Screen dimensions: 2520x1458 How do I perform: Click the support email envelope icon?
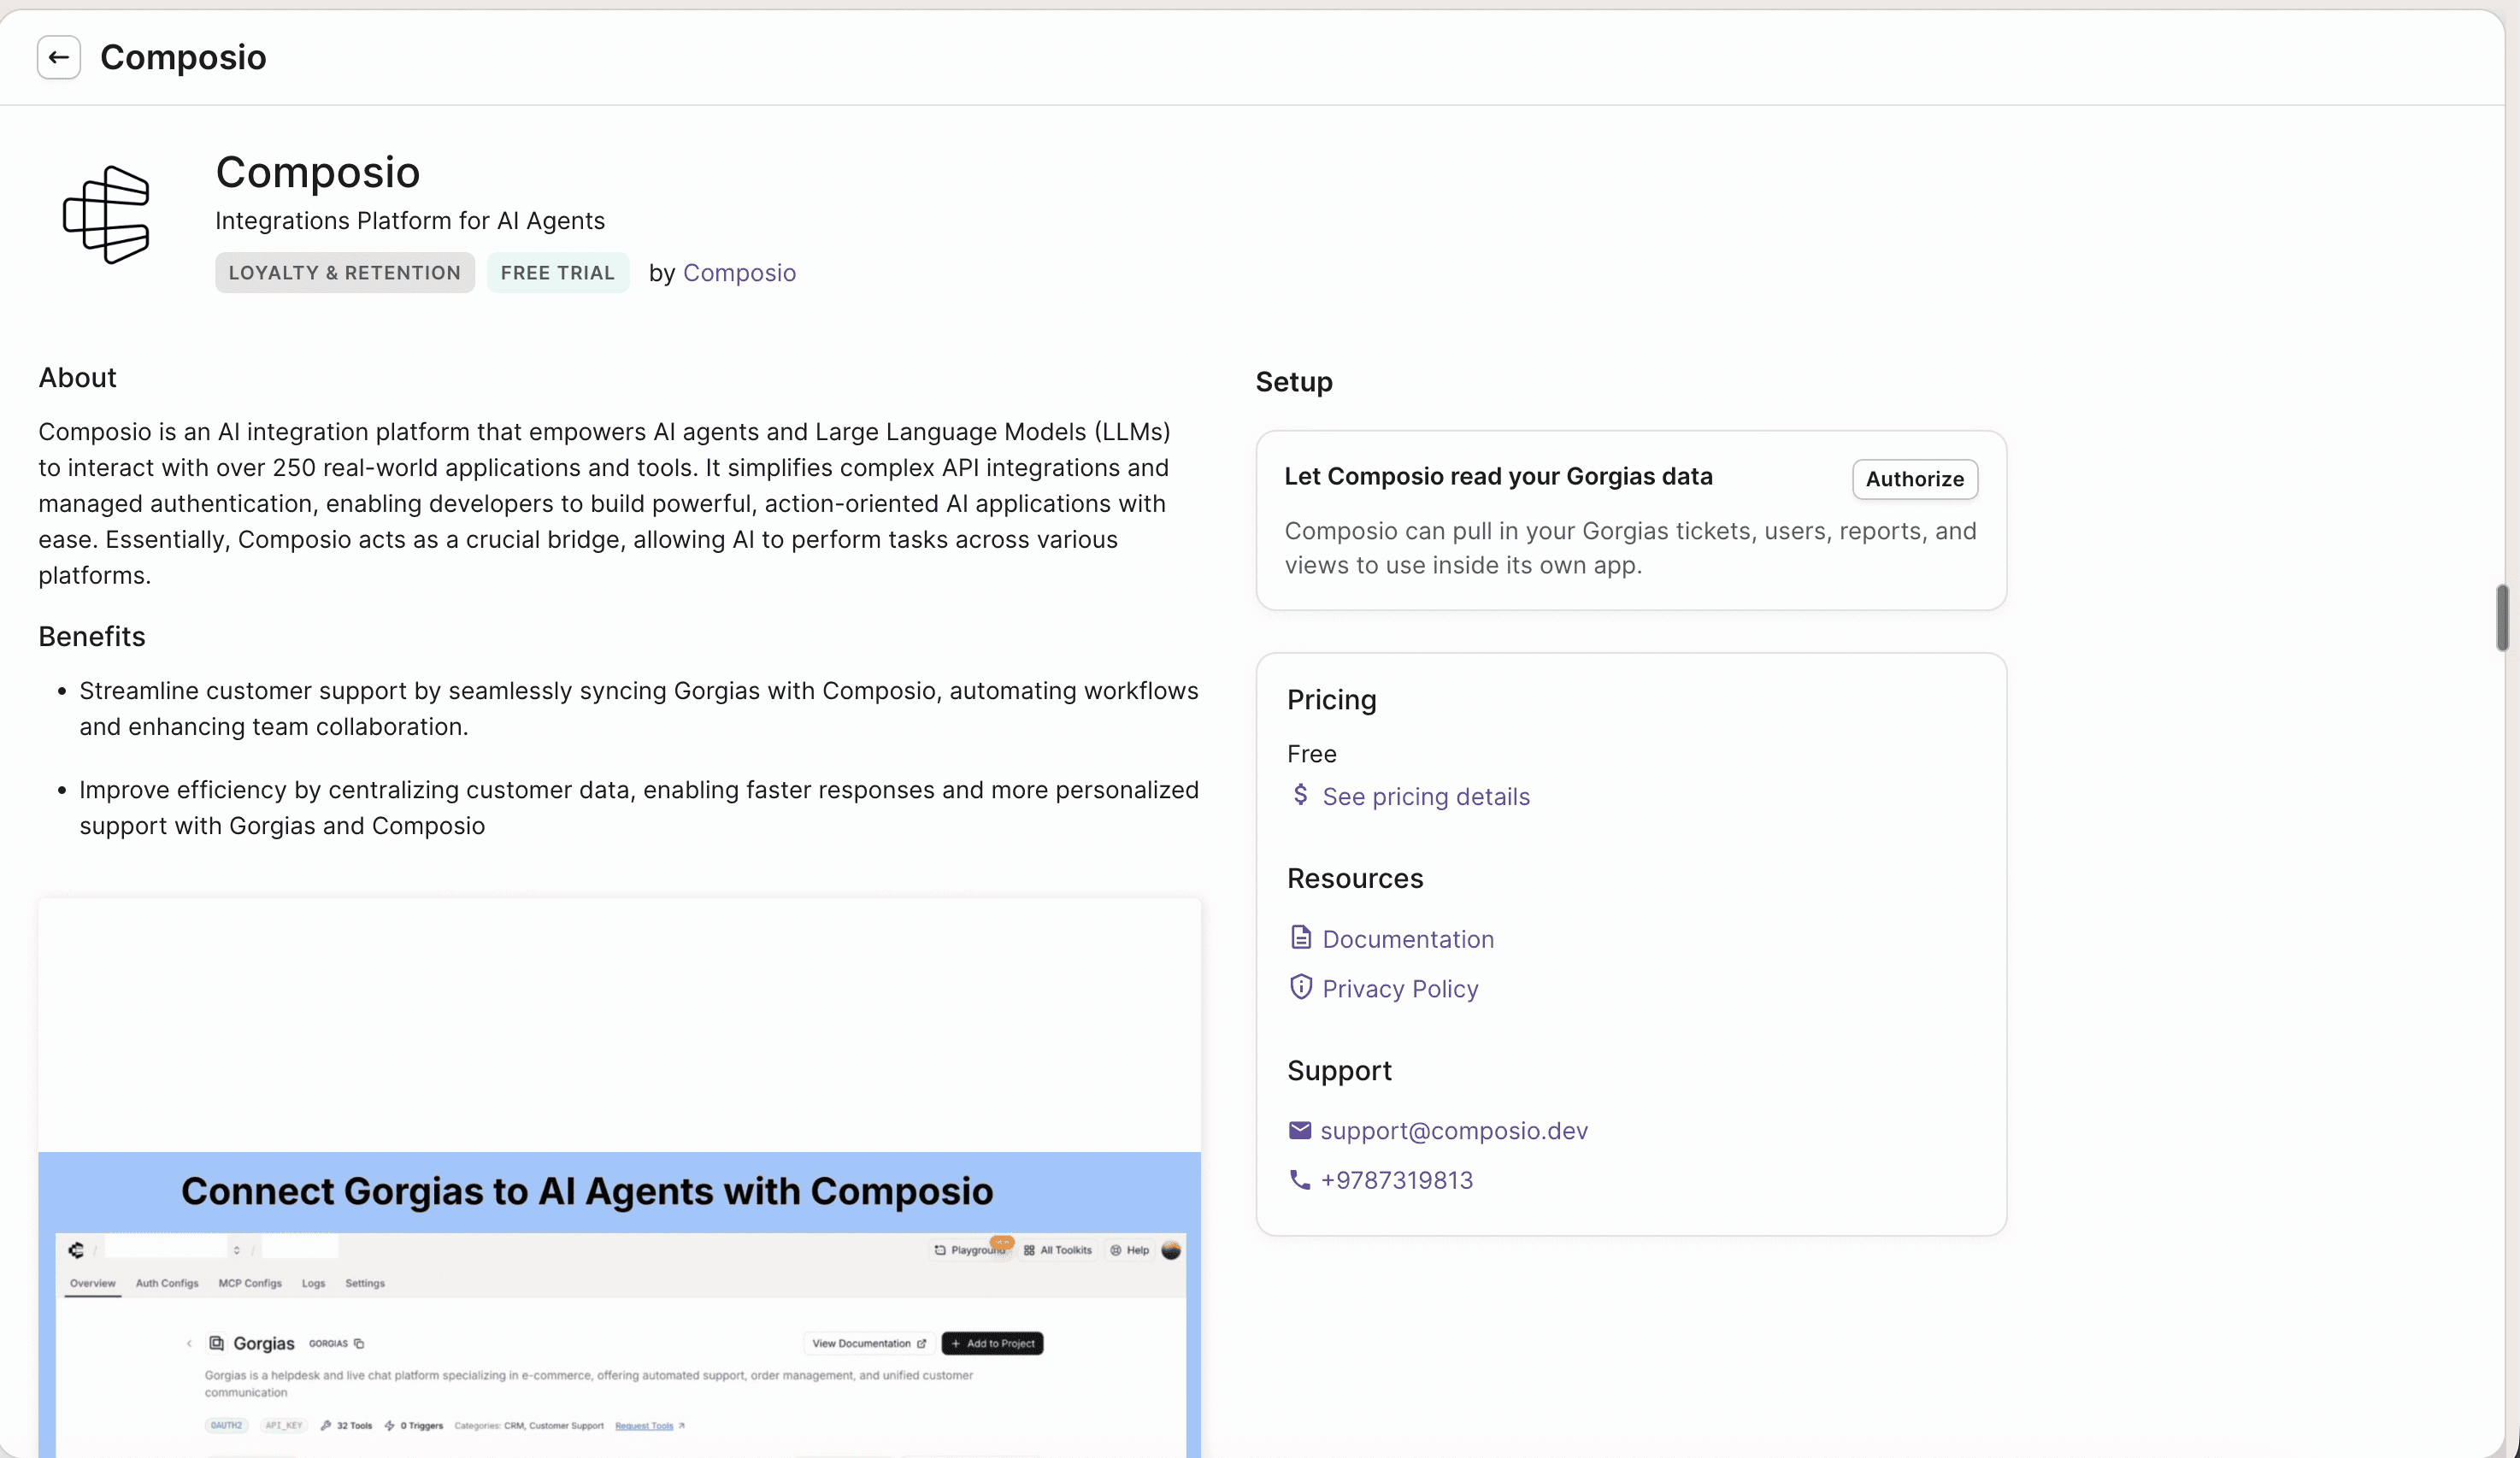1299,1130
